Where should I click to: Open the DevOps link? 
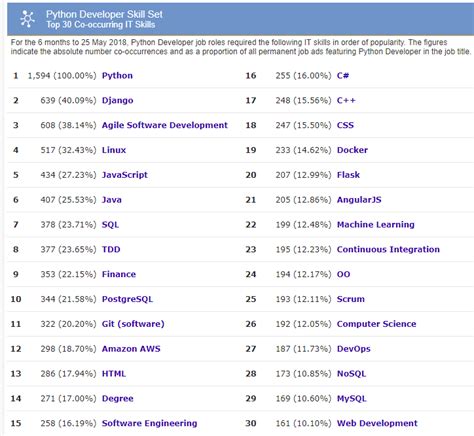click(x=354, y=349)
